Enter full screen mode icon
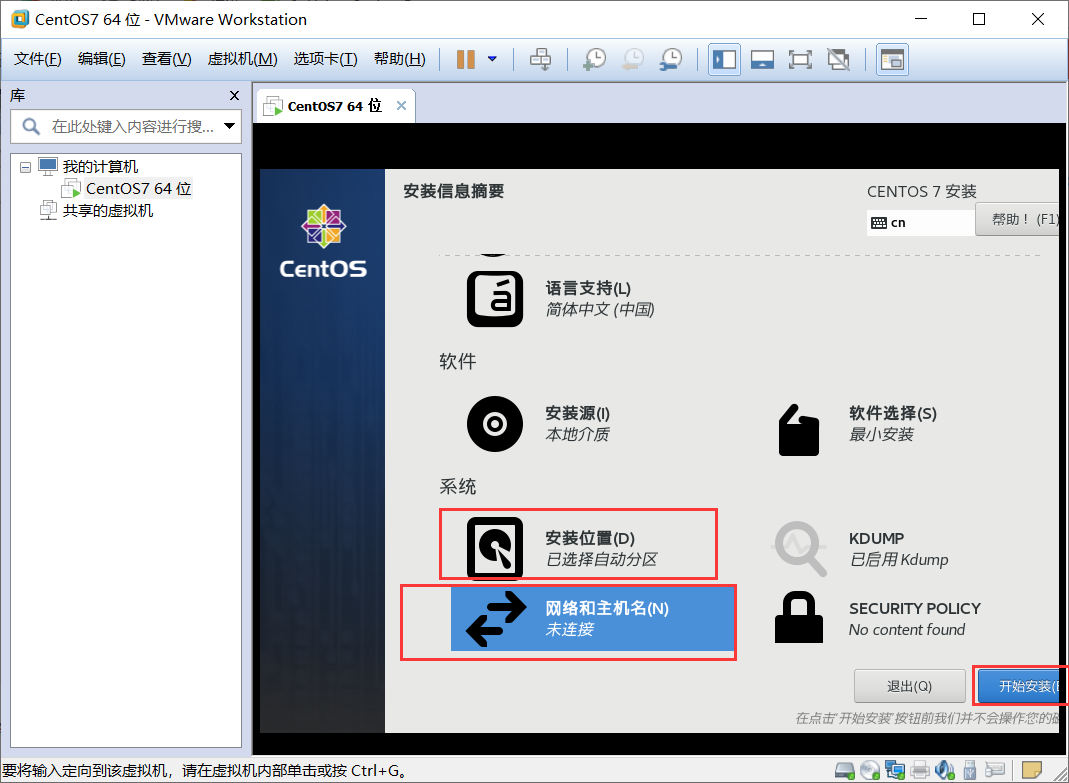 click(800, 59)
